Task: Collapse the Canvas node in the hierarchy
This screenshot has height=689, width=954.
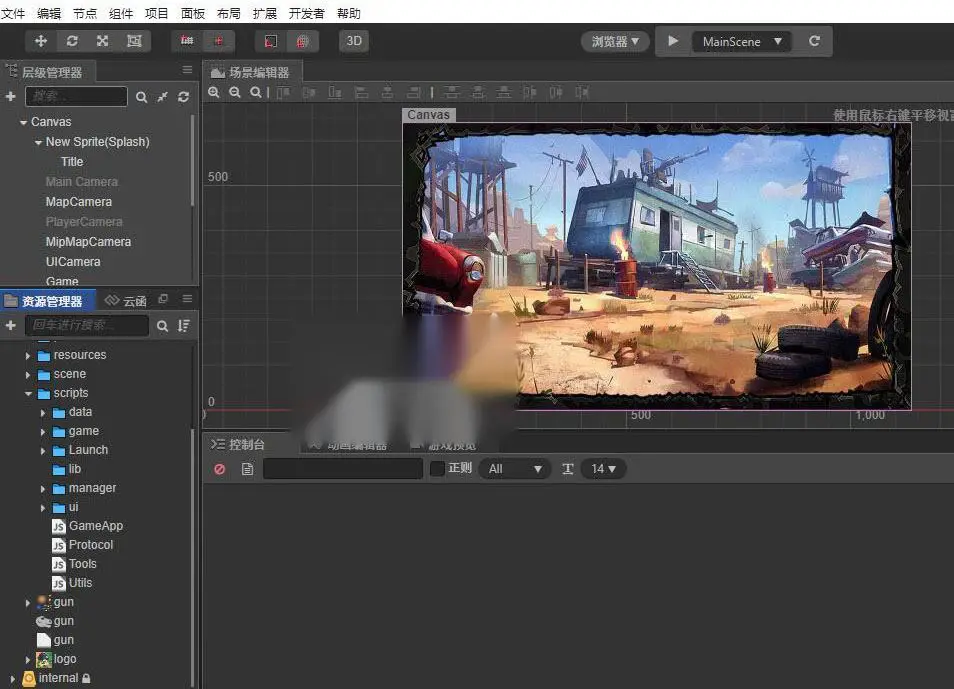Action: tap(23, 122)
